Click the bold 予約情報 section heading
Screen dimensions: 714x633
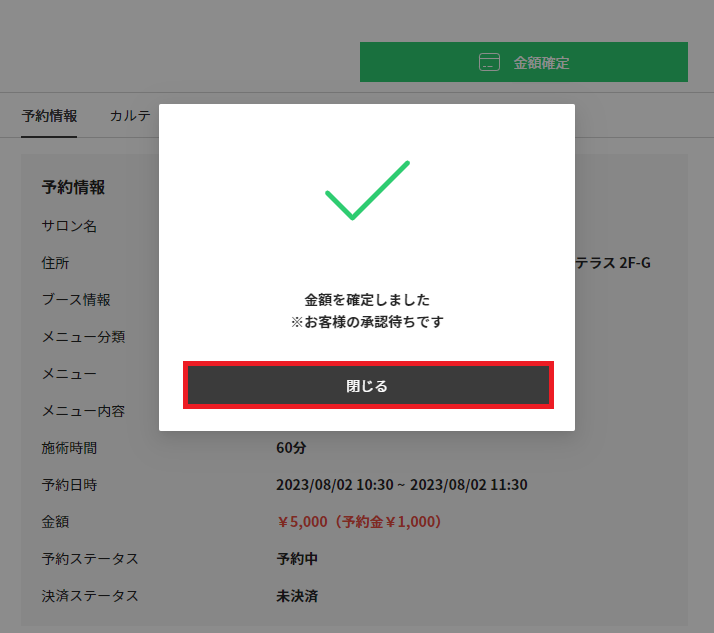click(x=73, y=187)
